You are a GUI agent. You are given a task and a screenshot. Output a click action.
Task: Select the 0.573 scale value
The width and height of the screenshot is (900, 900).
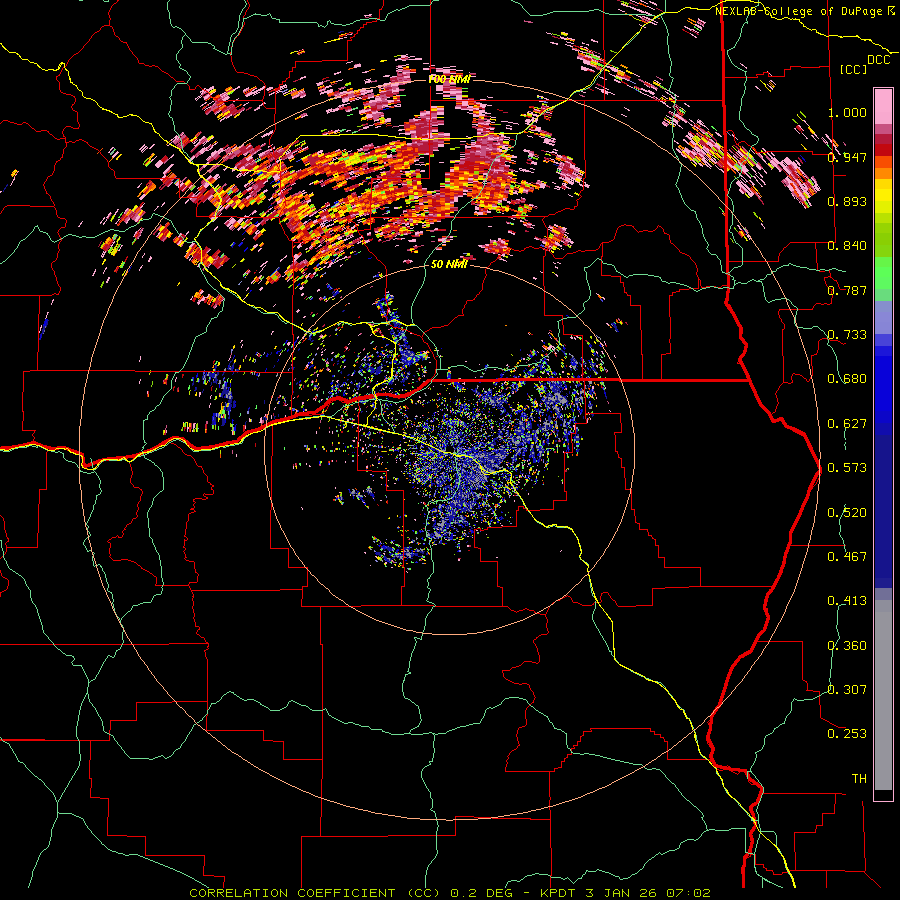[847, 468]
